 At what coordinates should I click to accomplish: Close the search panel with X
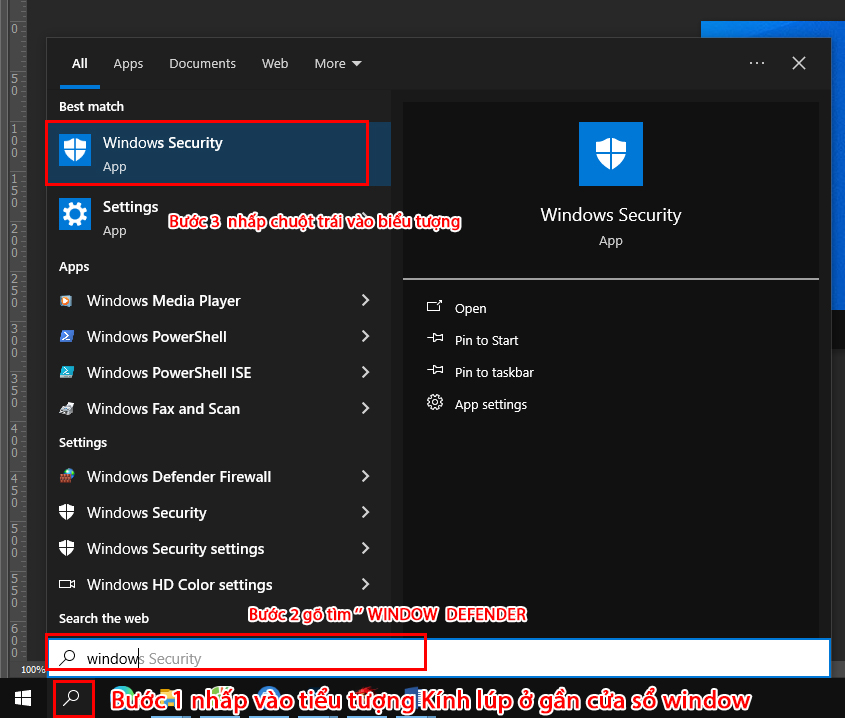[799, 63]
